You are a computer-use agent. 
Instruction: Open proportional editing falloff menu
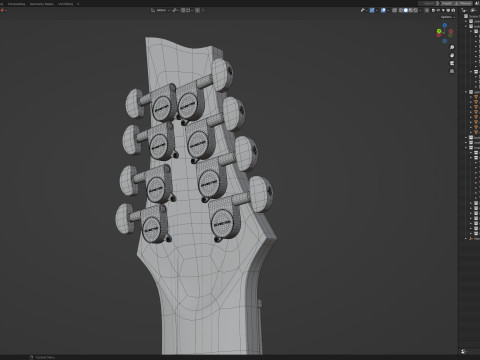(203, 10)
